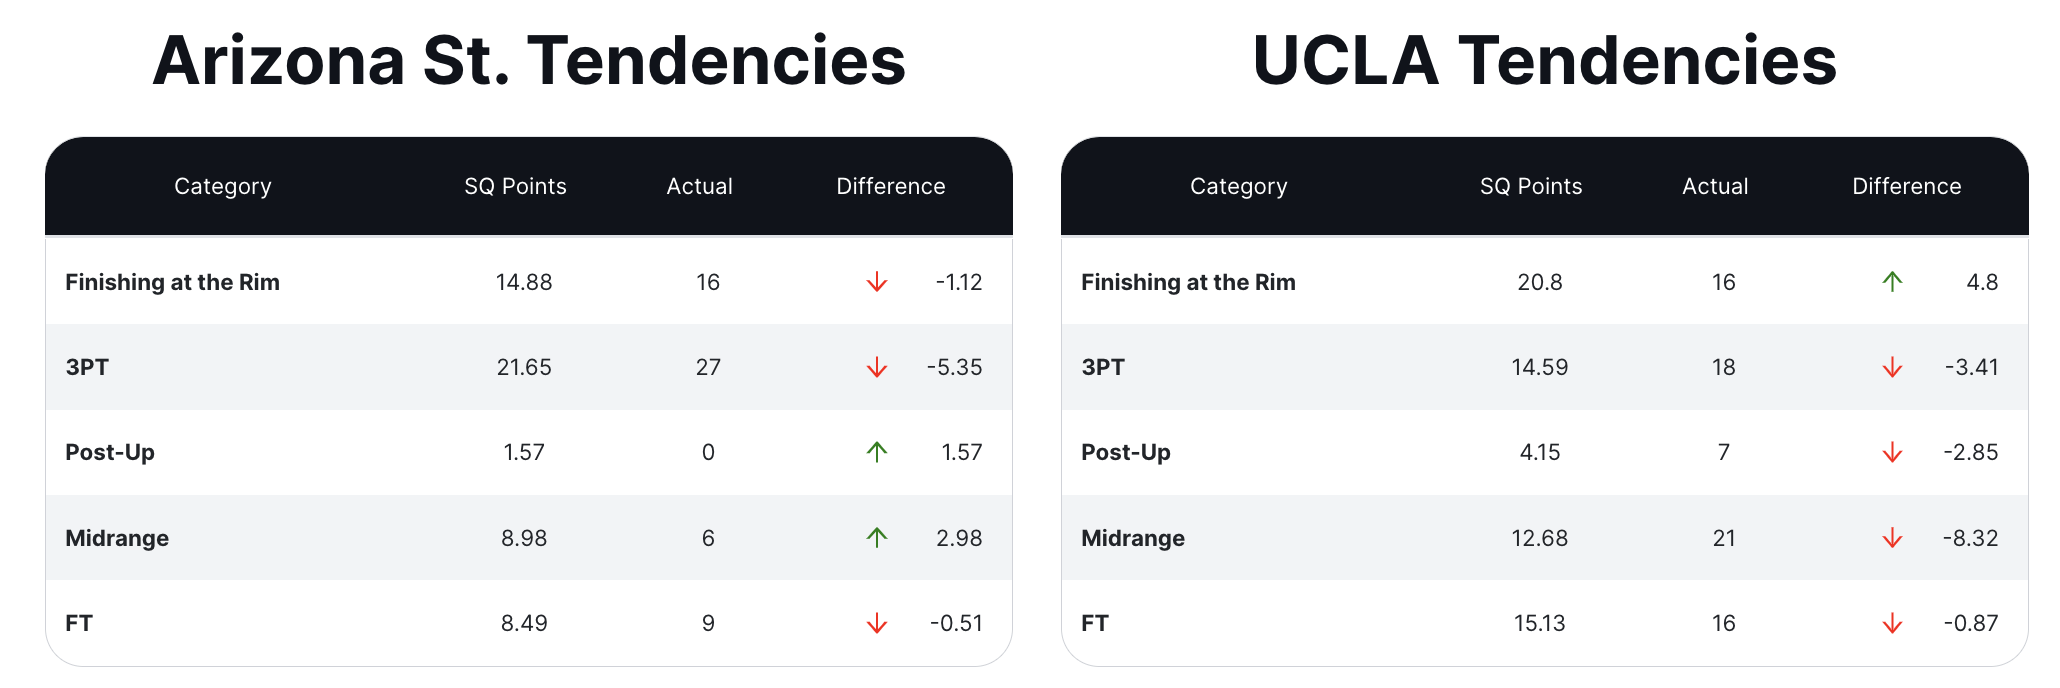
Task: Click red down arrow in UCLA 3PT row
Action: tap(1892, 367)
